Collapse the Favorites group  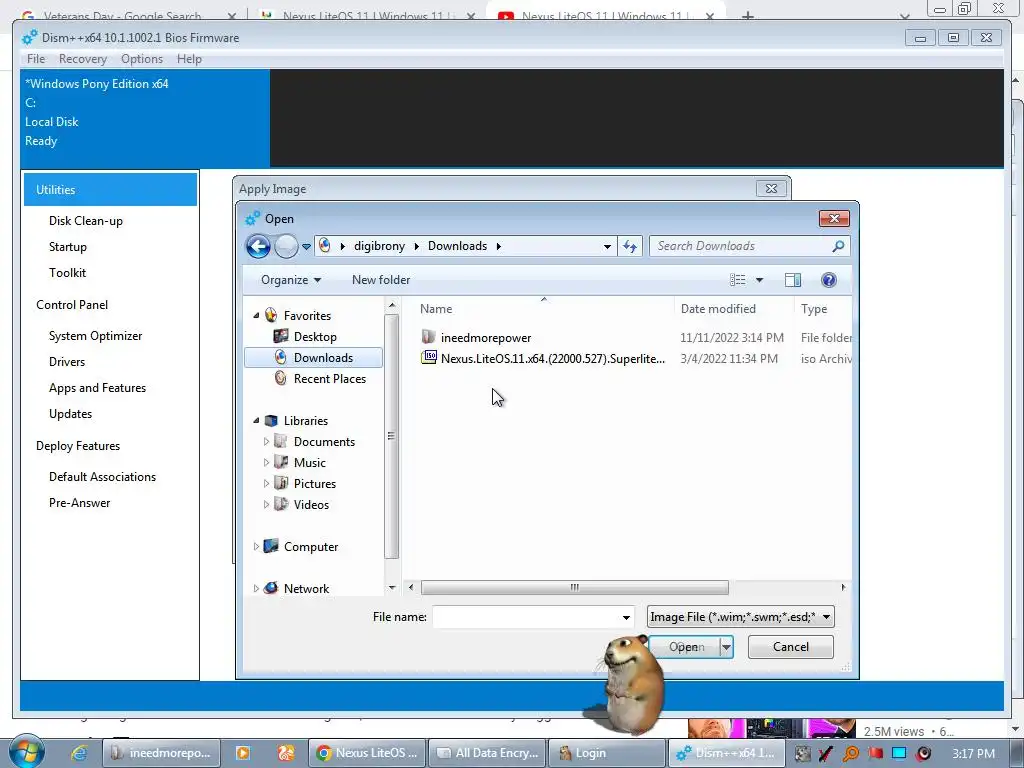pos(256,315)
